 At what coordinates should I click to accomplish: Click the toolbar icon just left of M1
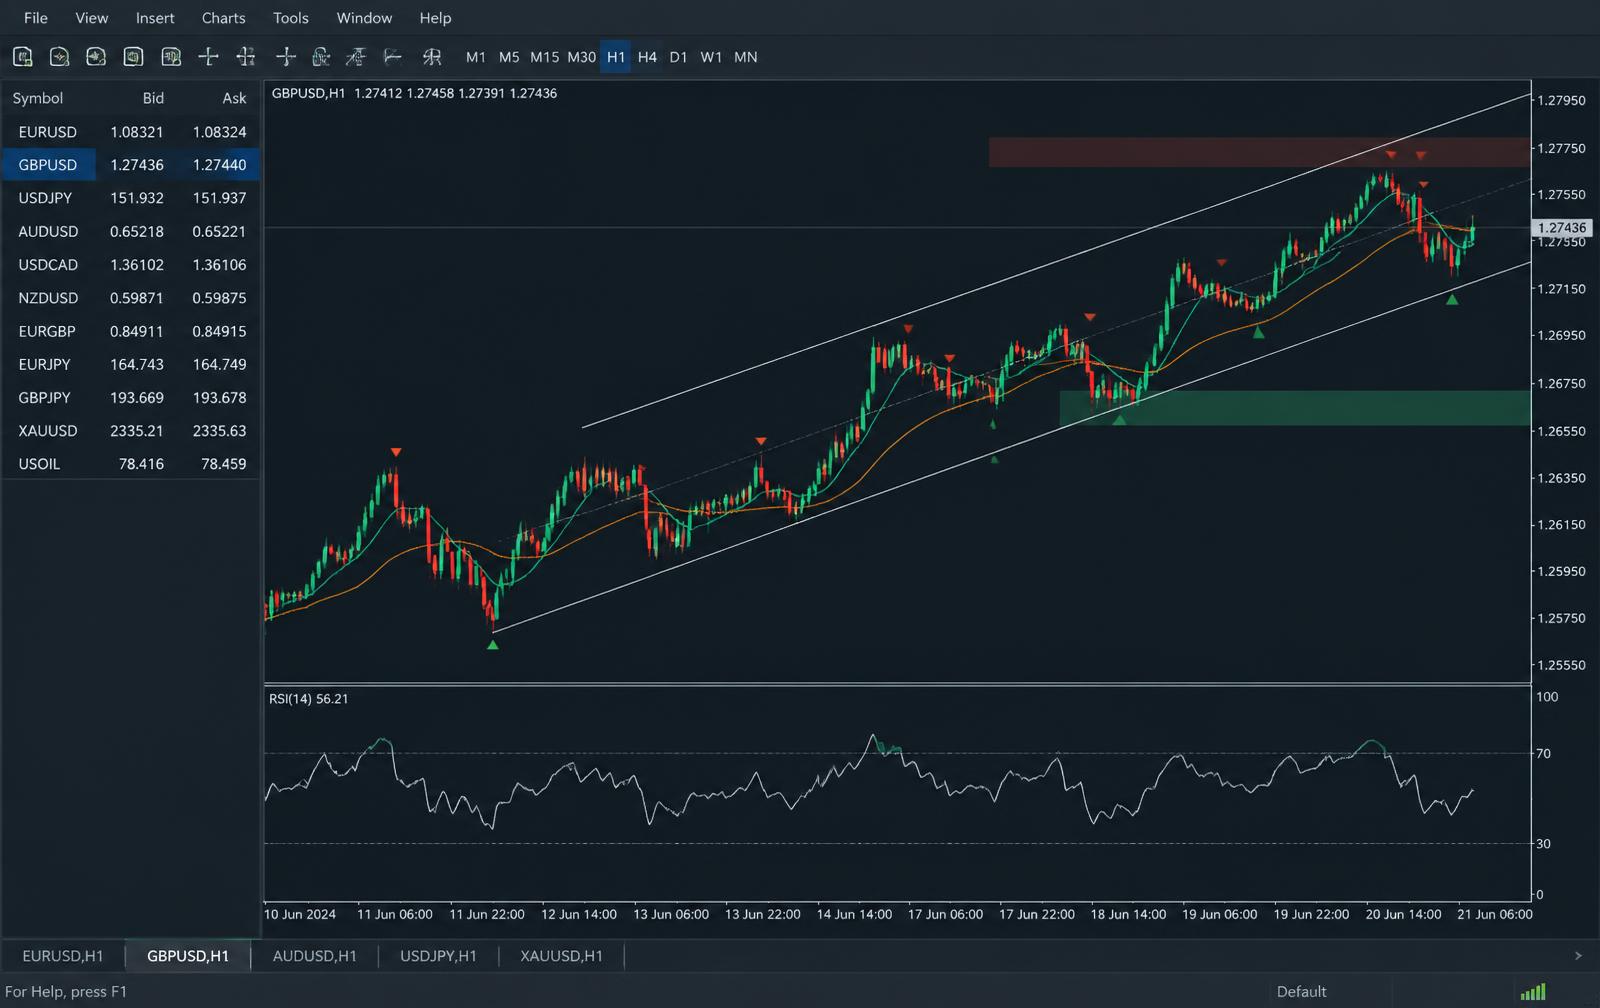pyautogui.click(x=432, y=57)
